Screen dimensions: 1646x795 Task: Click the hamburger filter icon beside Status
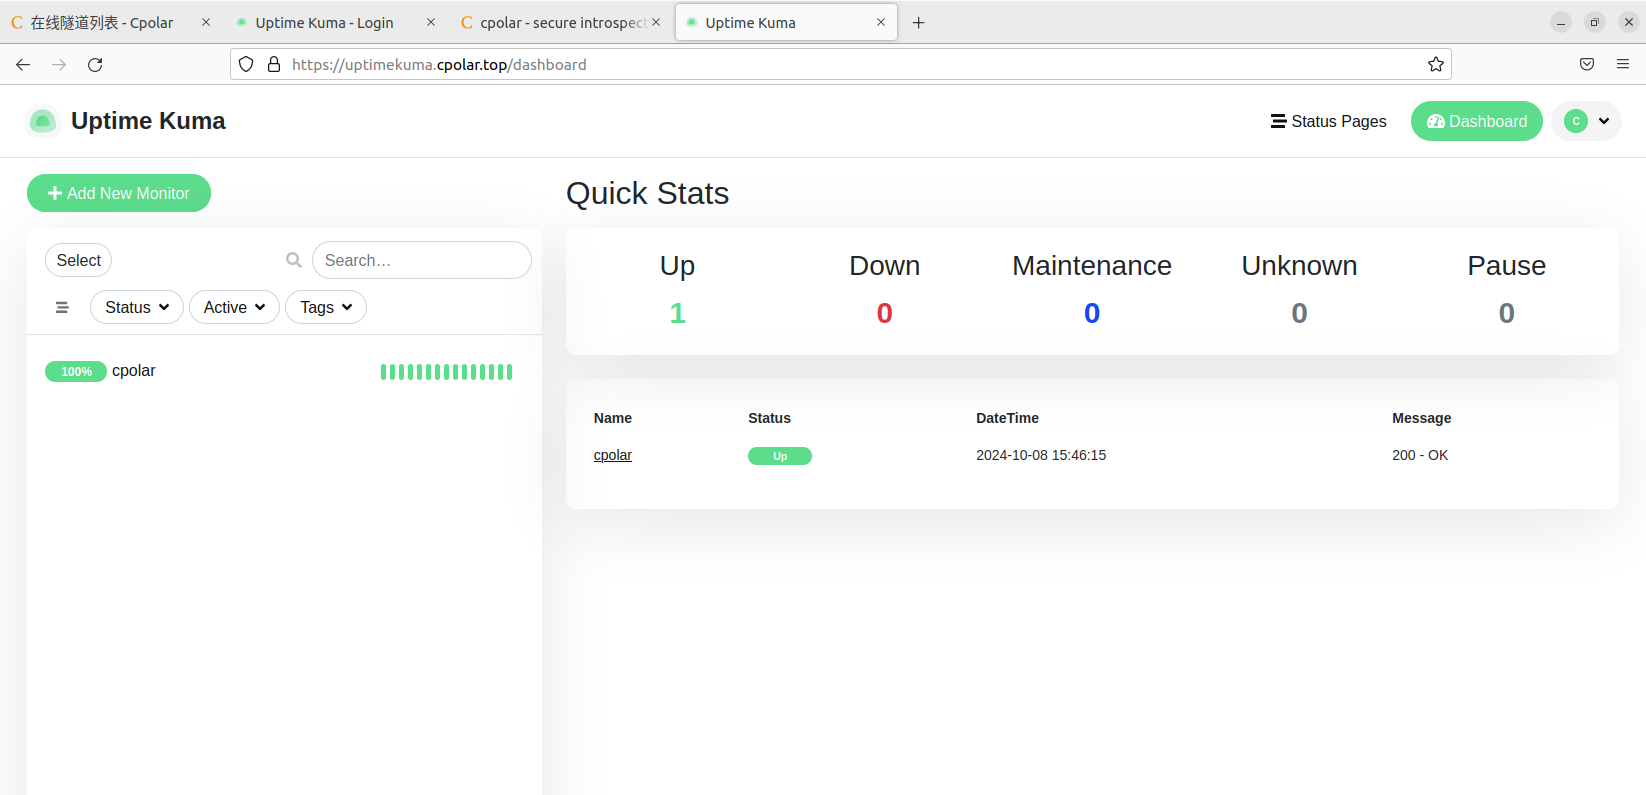point(62,307)
